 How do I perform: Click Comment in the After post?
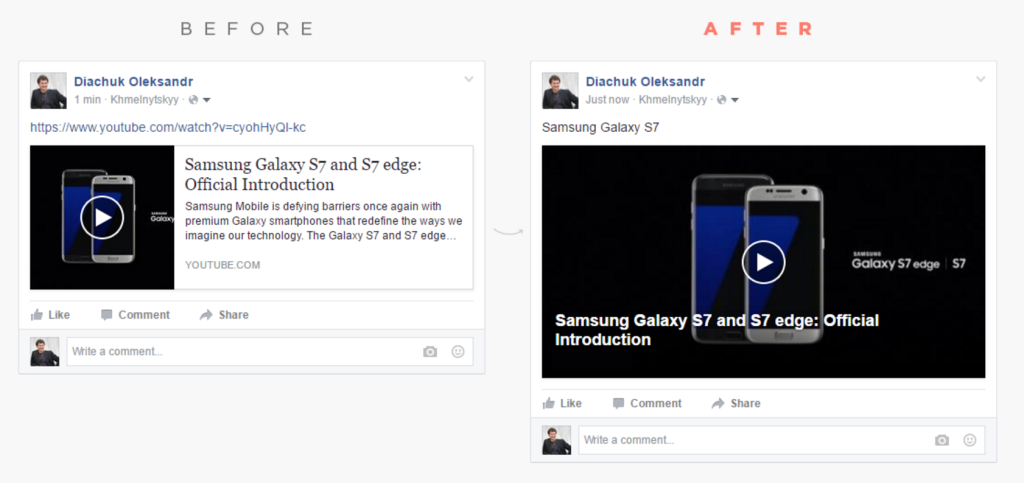pyautogui.click(x=647, y=403)
